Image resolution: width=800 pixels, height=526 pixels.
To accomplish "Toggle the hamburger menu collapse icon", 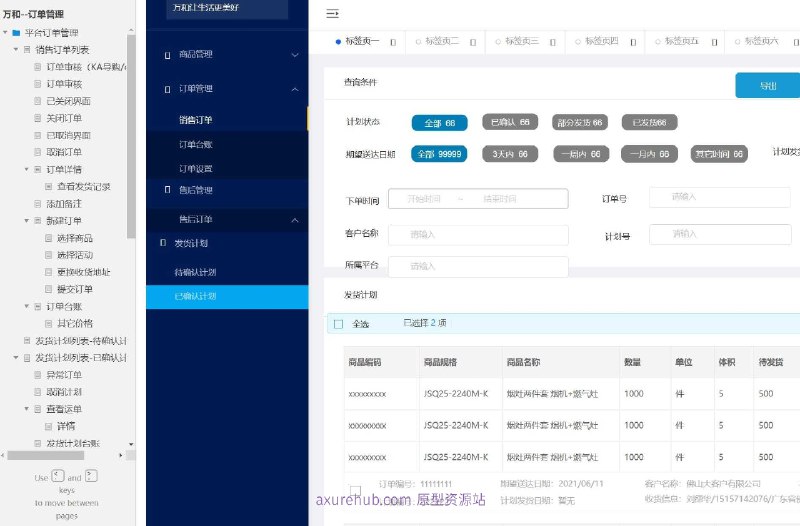I will [332, 14].
